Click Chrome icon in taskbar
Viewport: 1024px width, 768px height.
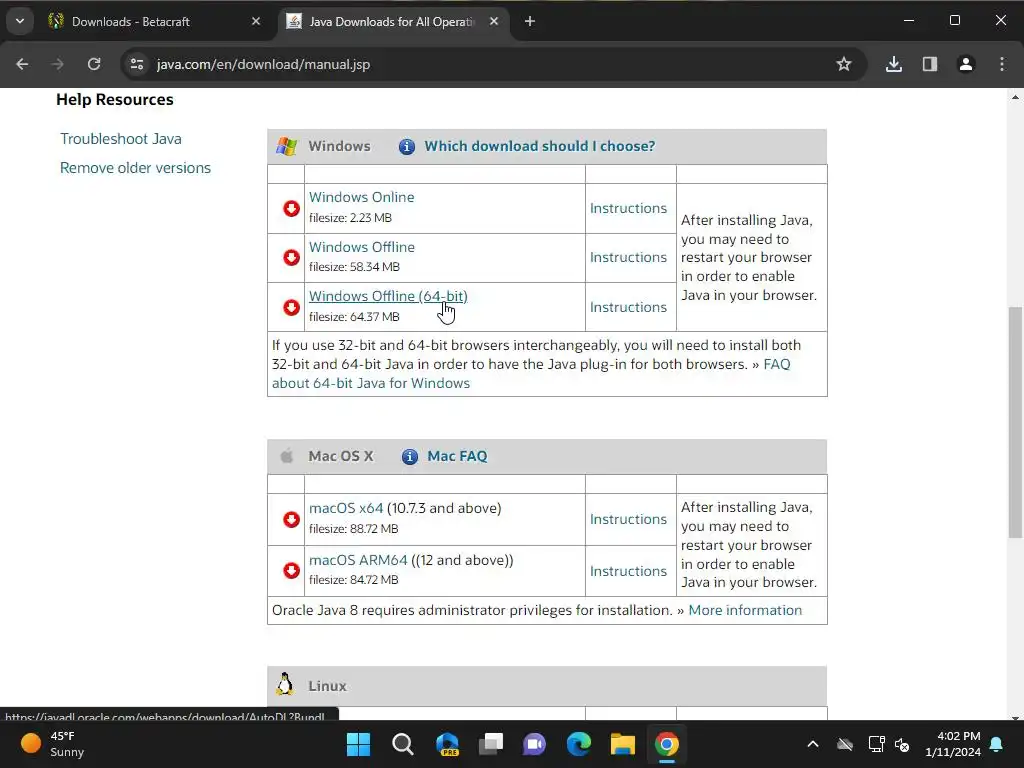click(x=667, y=744)
